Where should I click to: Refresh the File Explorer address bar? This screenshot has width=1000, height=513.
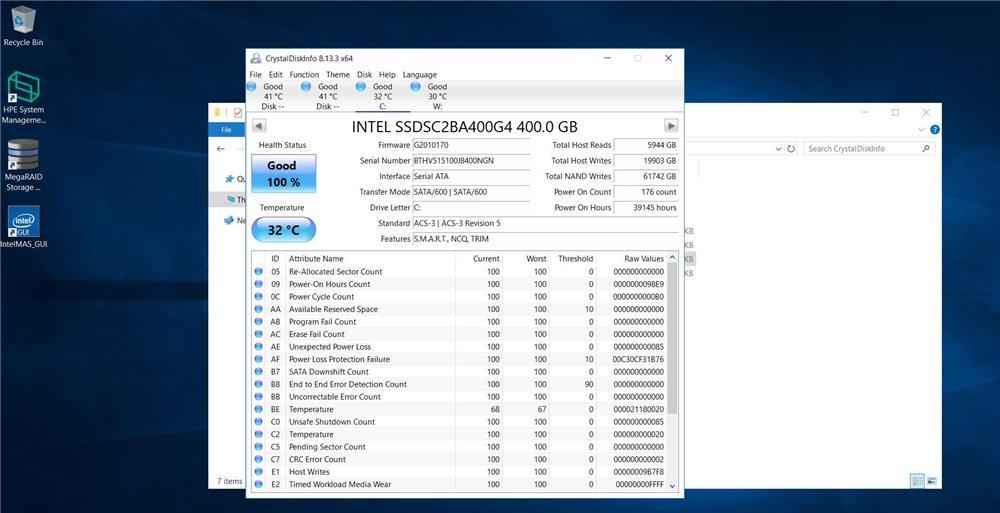point(791,149)
